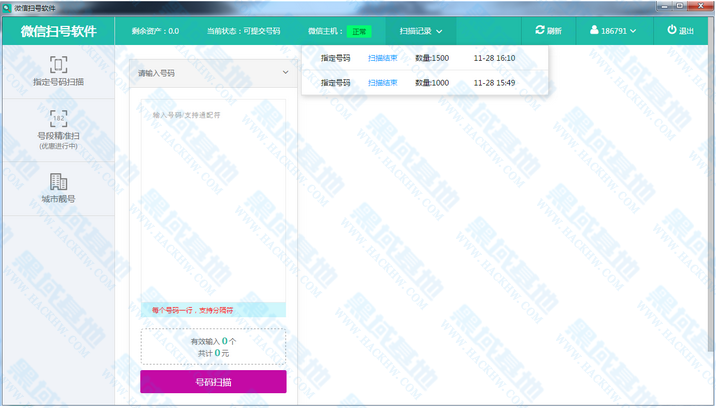Click the refresh icon next to 刷新
The height and width of the screenshot is (408, 716).
click(x=541, y=31)
